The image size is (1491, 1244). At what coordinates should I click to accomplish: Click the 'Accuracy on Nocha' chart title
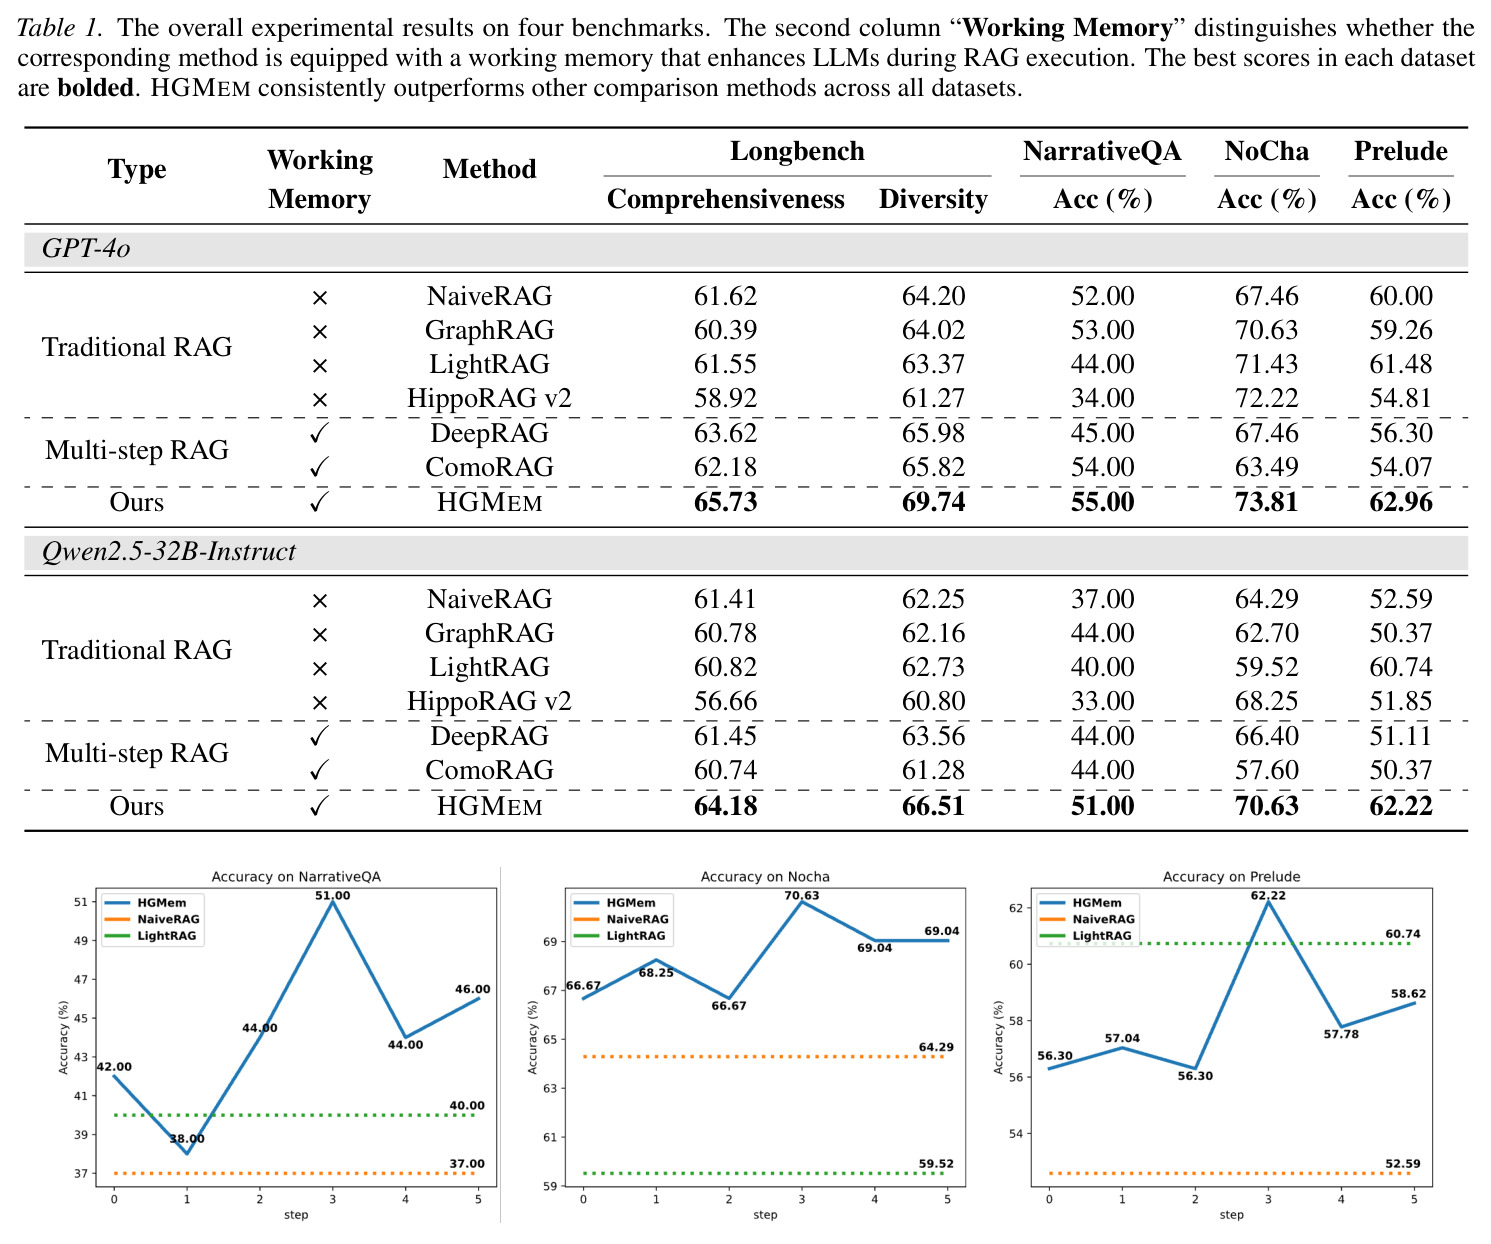765,877
